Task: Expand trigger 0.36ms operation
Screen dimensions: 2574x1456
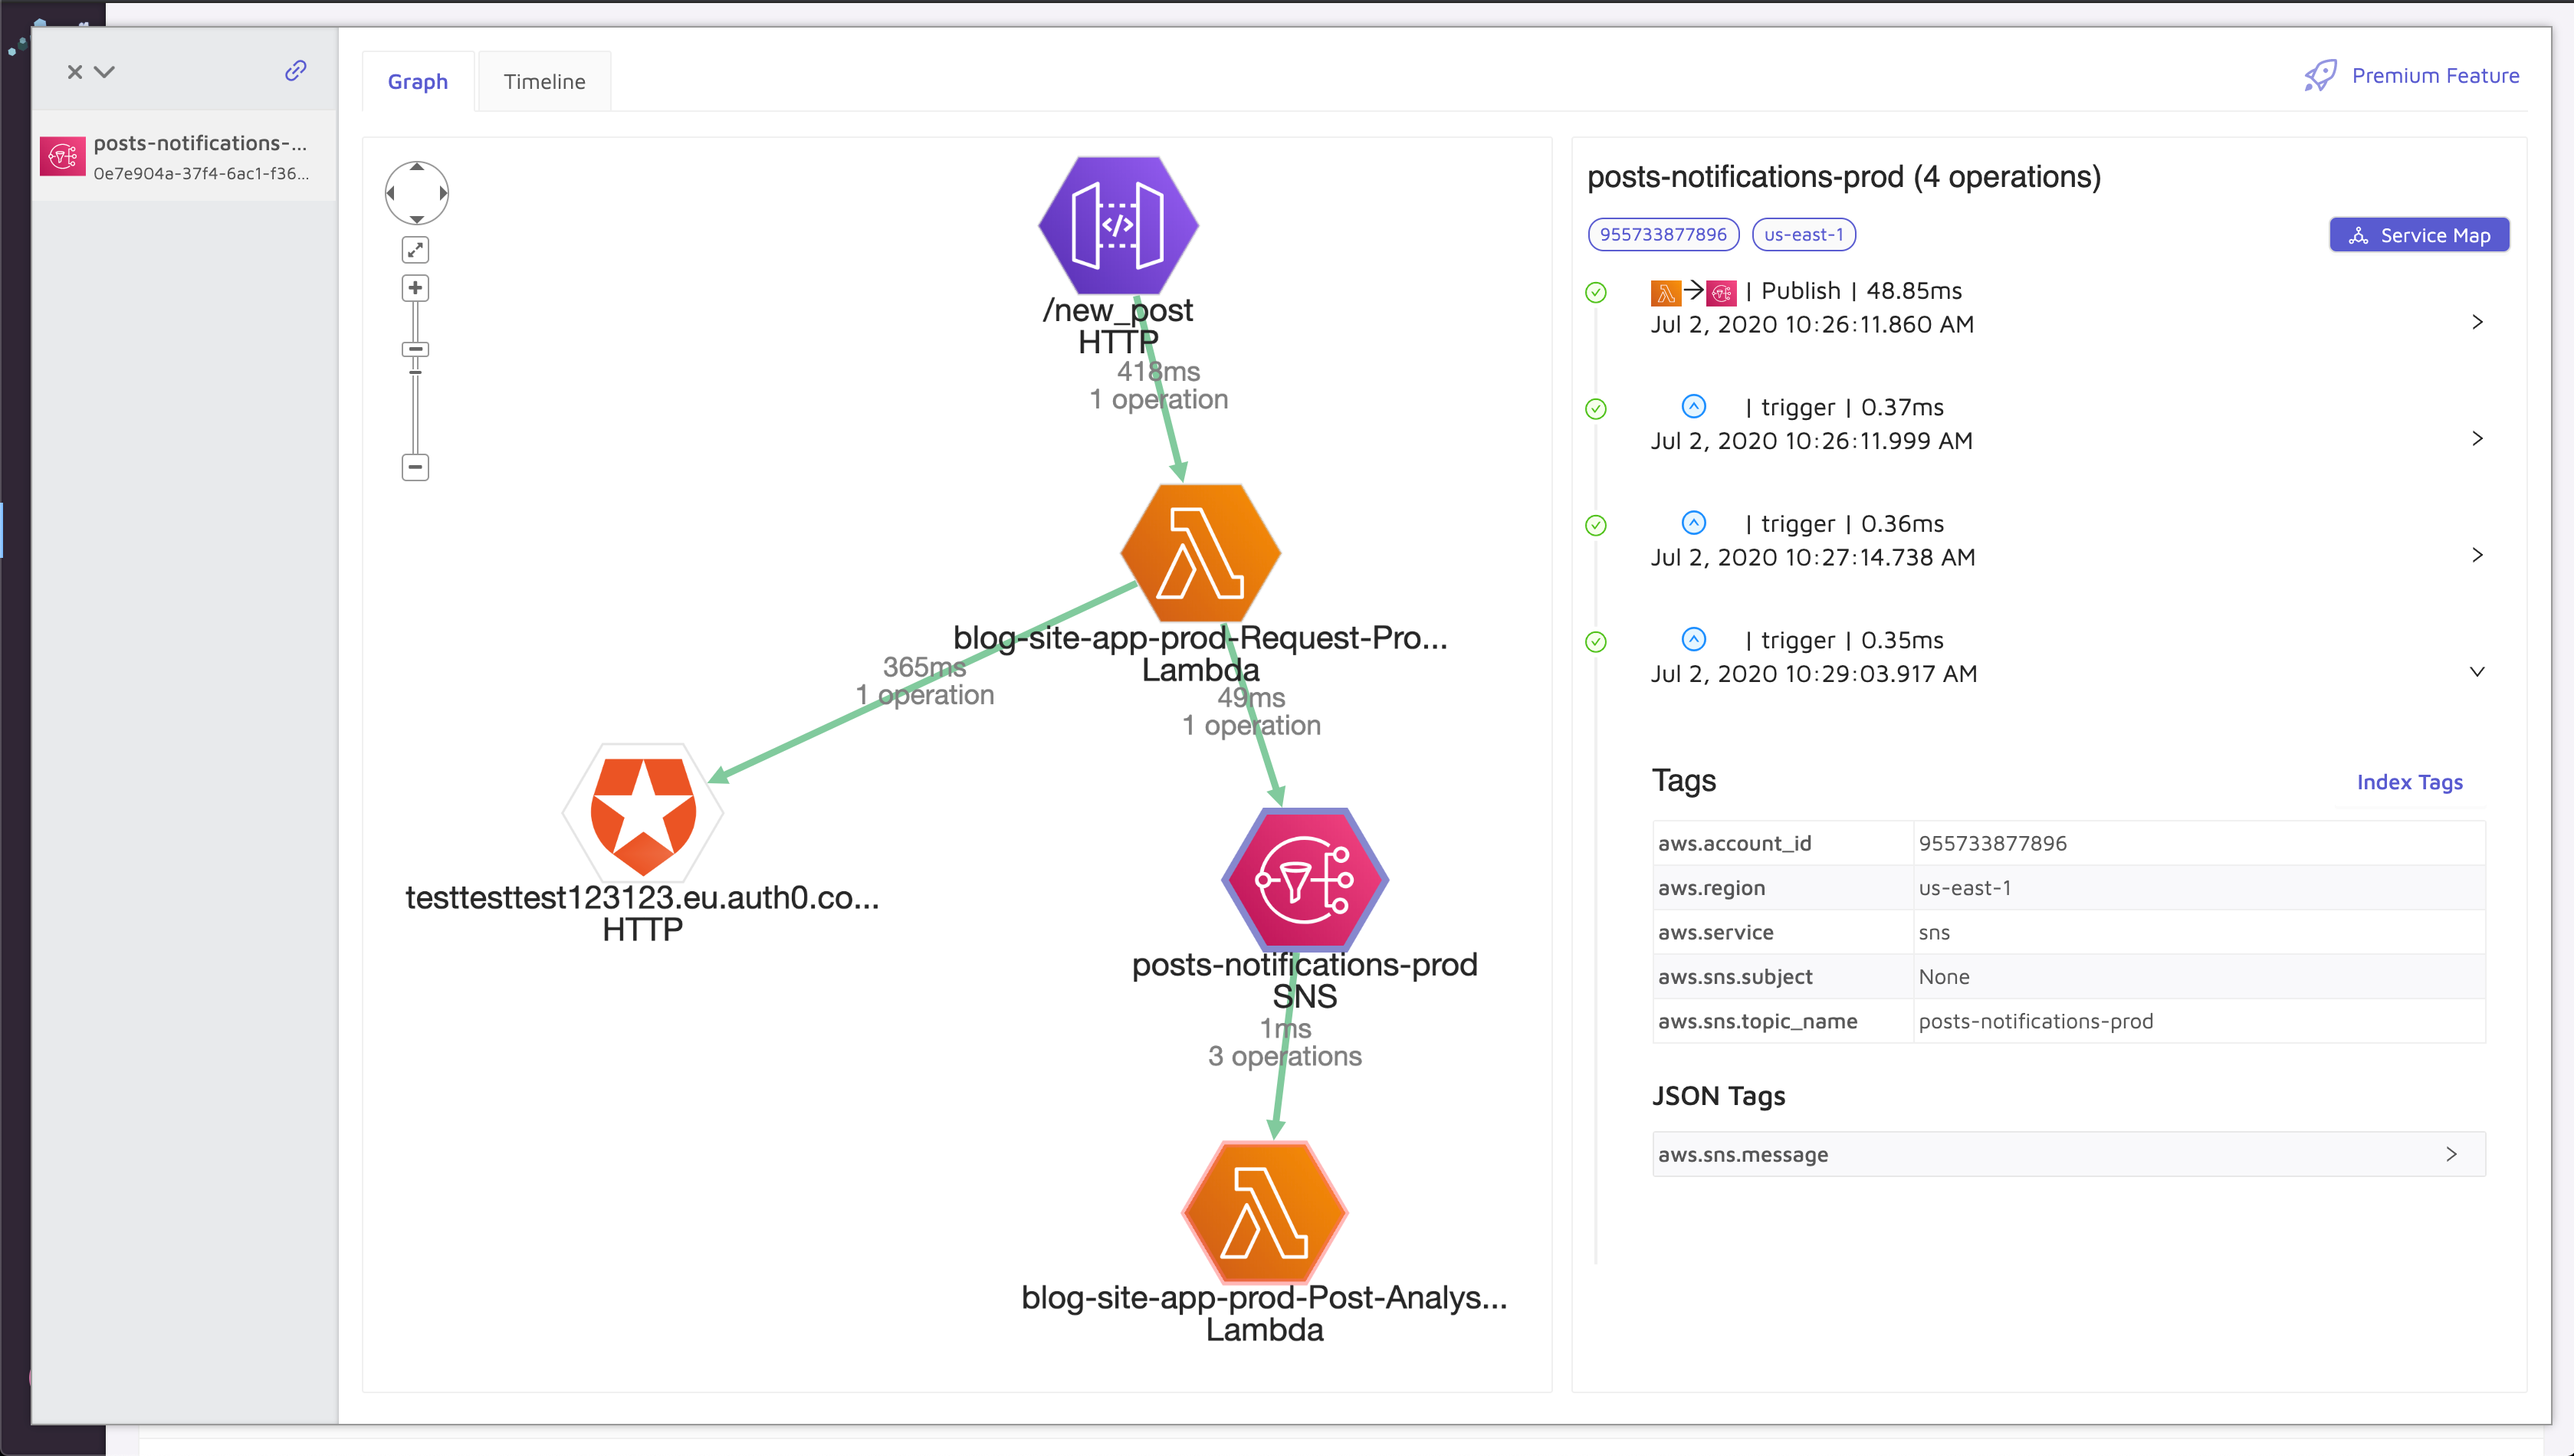Action: 2477,555
